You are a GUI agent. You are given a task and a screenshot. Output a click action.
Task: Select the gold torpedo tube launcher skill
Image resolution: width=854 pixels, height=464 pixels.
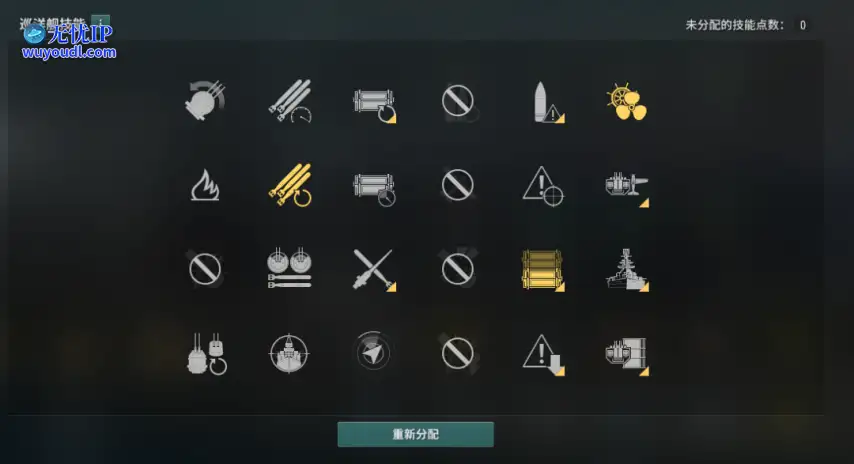point(542,270)
